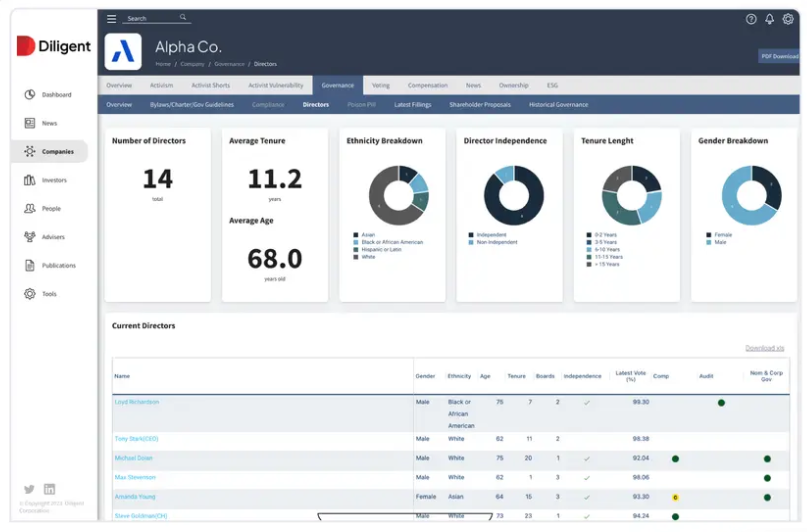Click the Company breadcrumb link
The width and height of the screenshot is (807, 532).
[192, 64]
